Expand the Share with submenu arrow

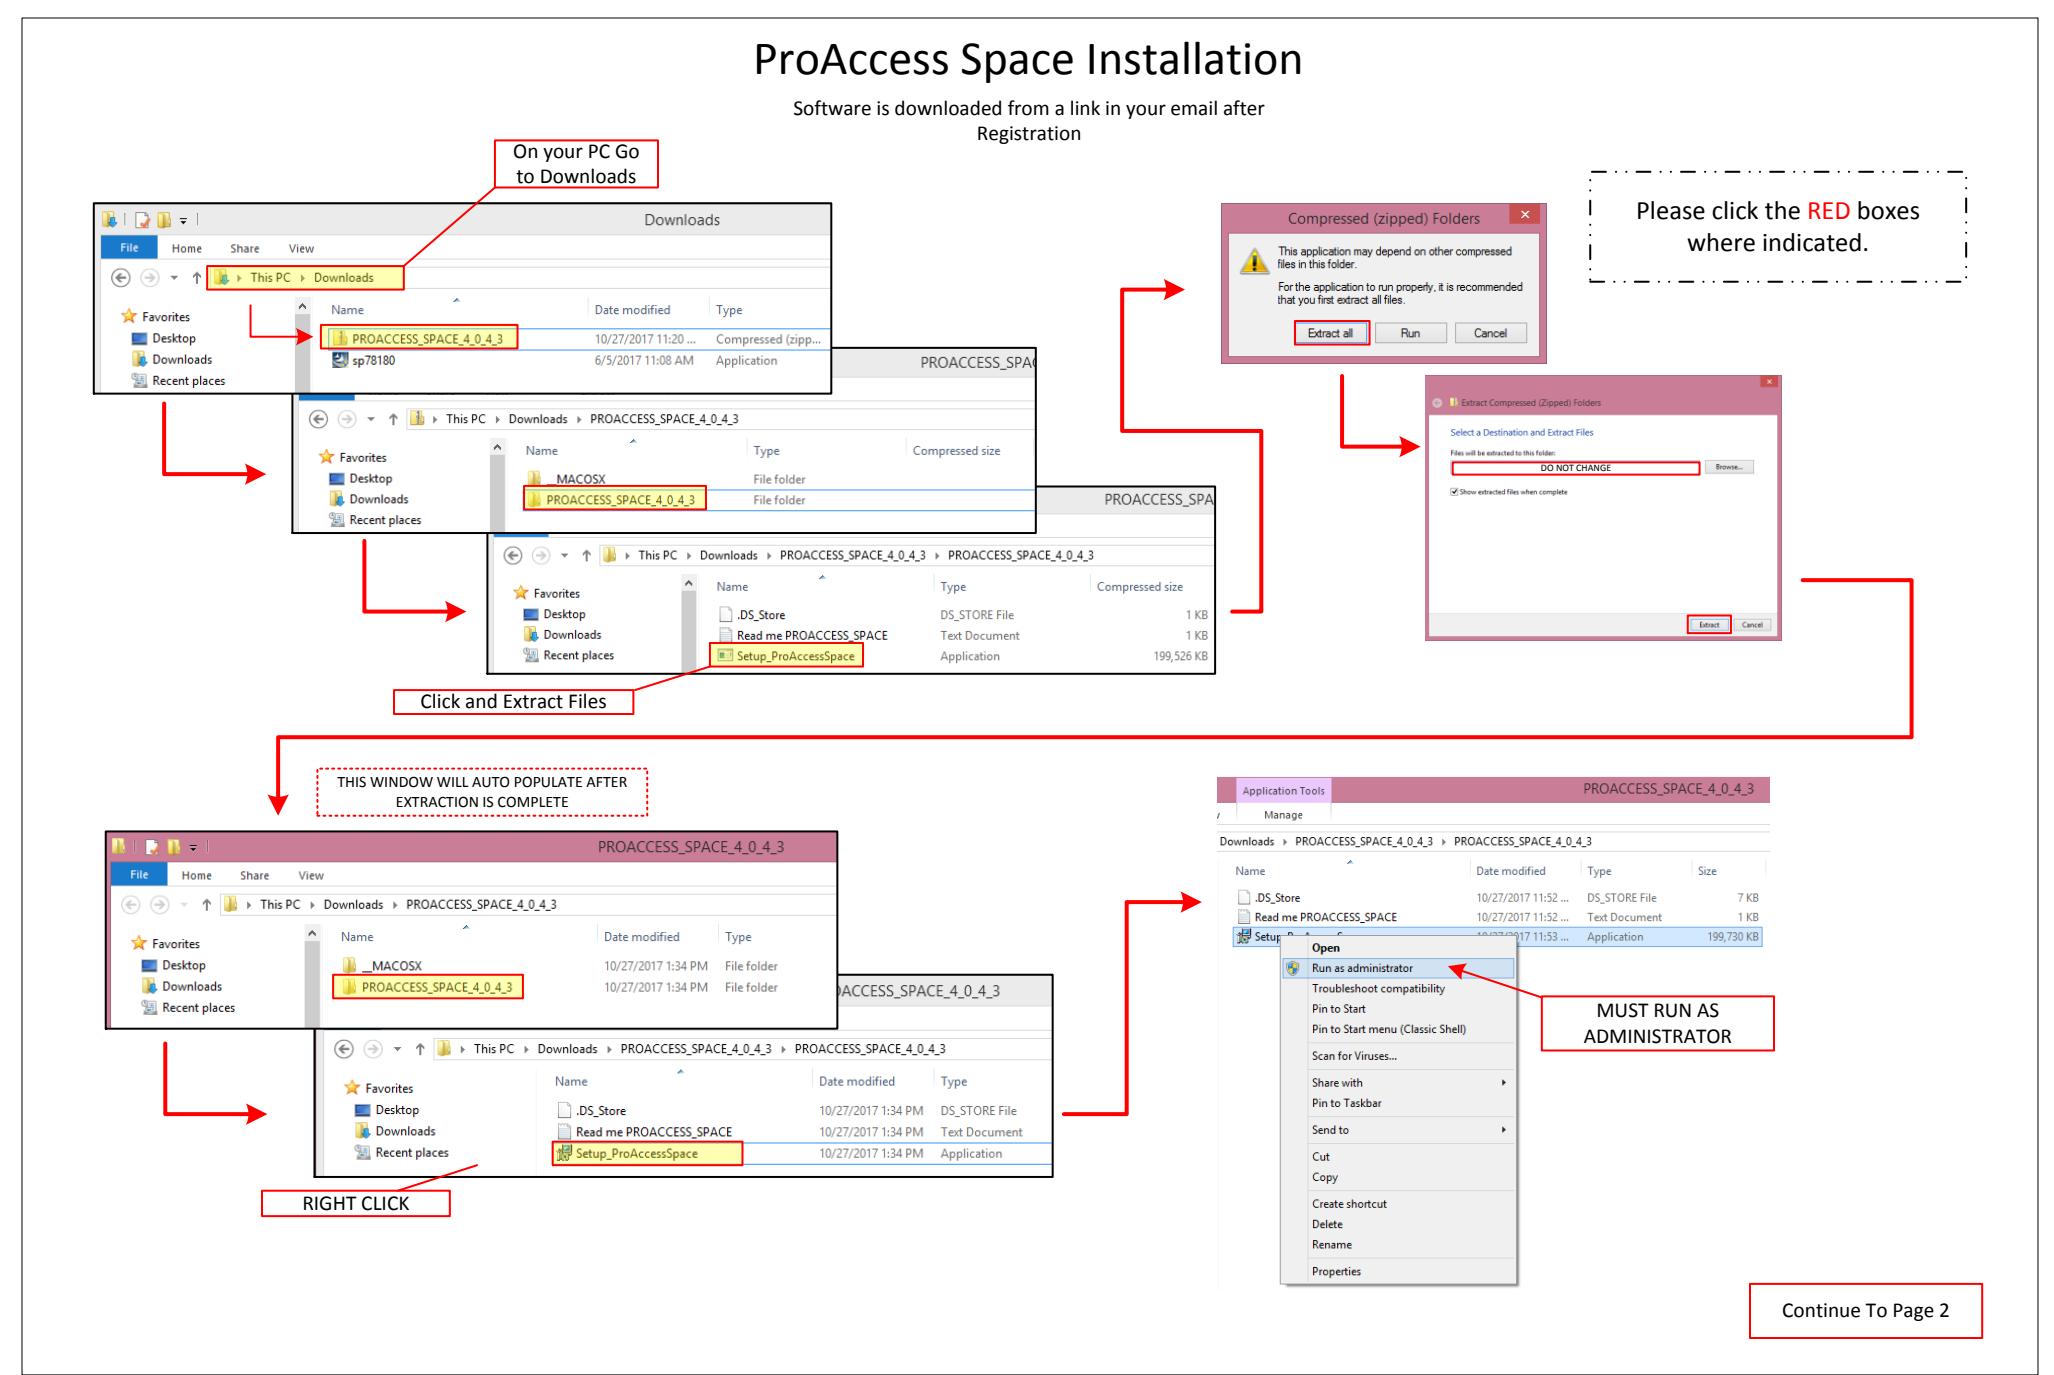1503,1083
